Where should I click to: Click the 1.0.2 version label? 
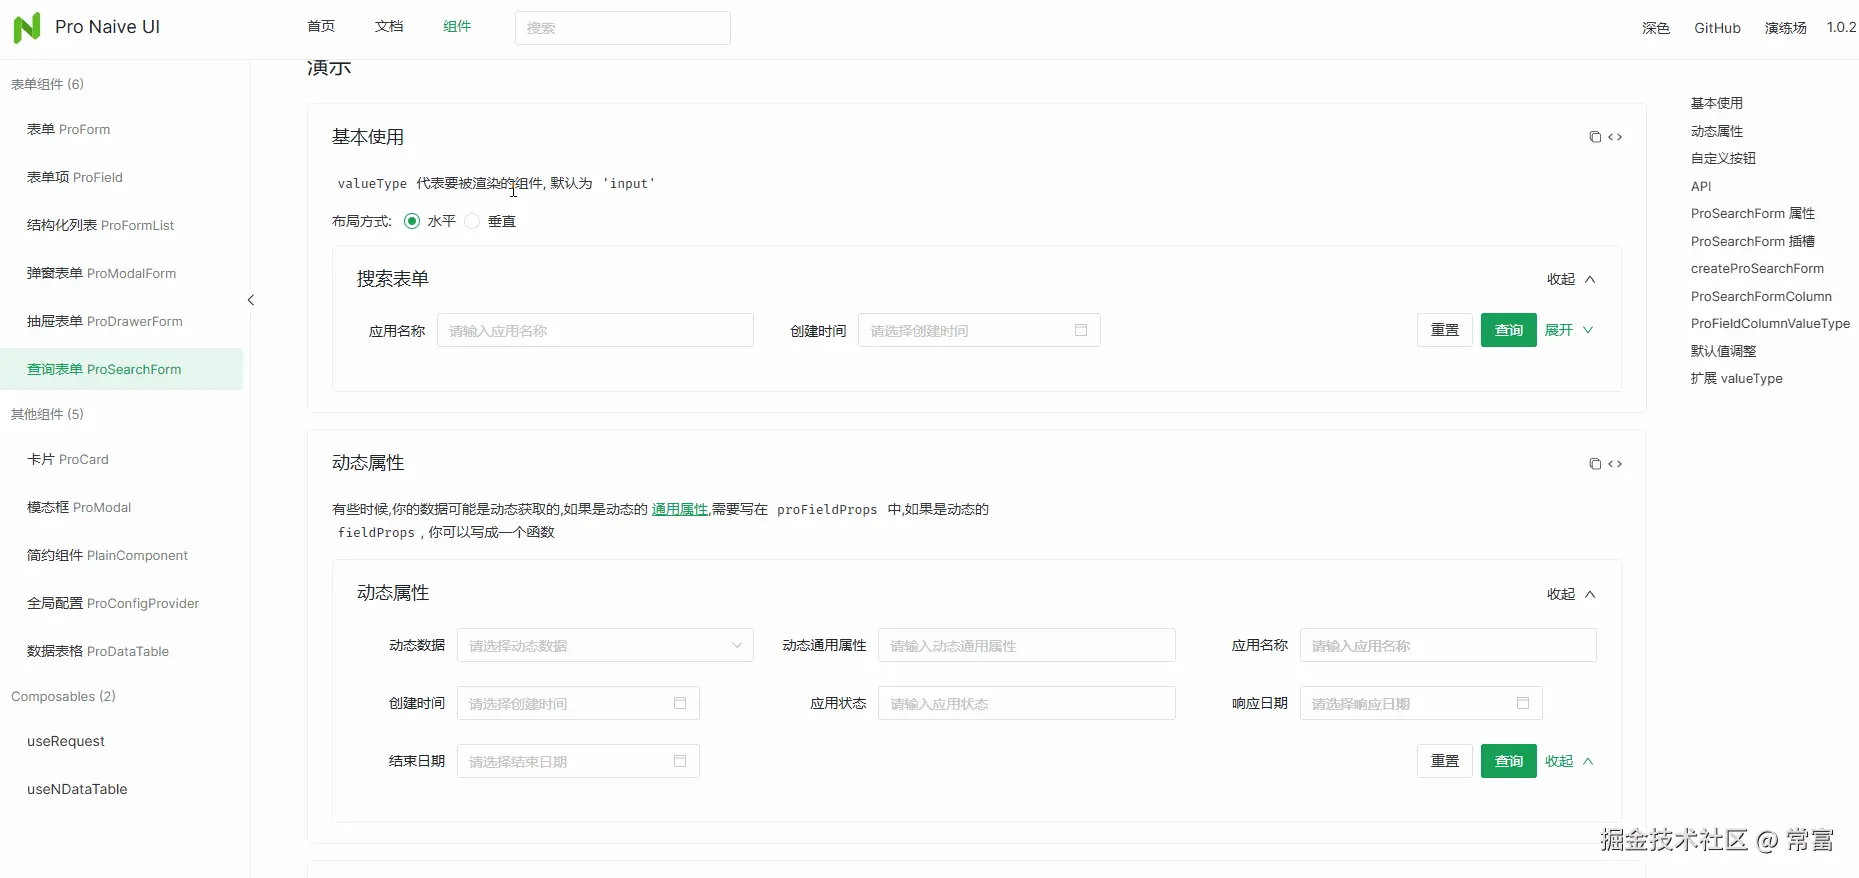point(1842,28)
